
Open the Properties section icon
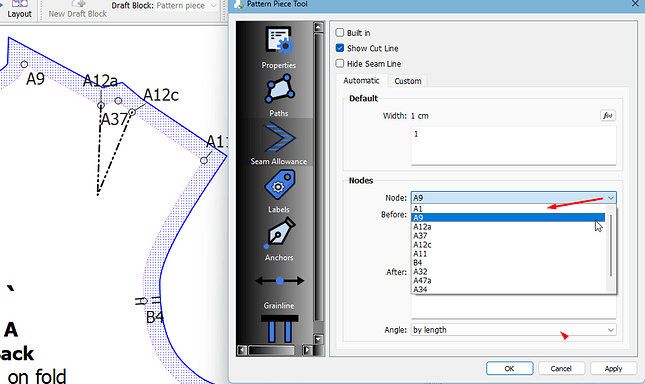pos(279,40)
